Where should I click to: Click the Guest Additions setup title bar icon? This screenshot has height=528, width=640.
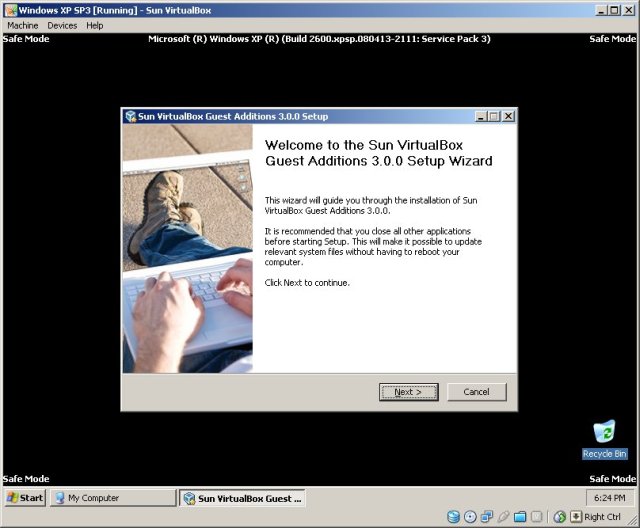coord(131,116)
